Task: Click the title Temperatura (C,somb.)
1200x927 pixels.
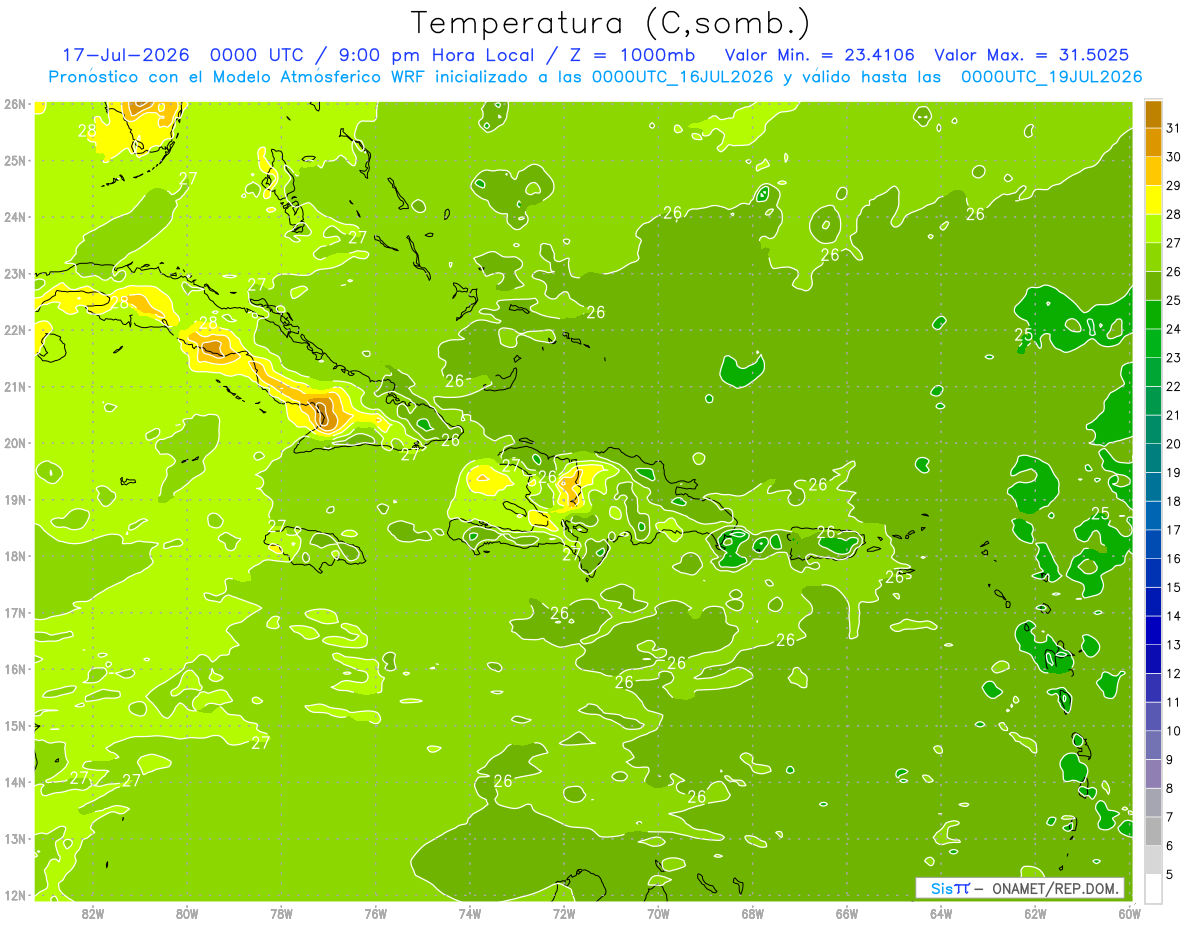Action: click(x=611, y=23)
